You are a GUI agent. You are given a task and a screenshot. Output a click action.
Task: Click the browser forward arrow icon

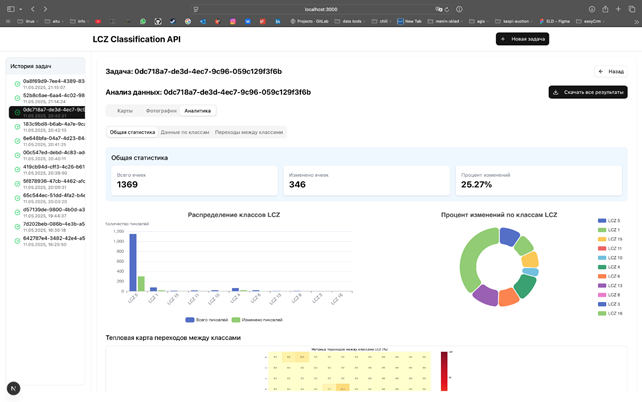coord(45,9)
